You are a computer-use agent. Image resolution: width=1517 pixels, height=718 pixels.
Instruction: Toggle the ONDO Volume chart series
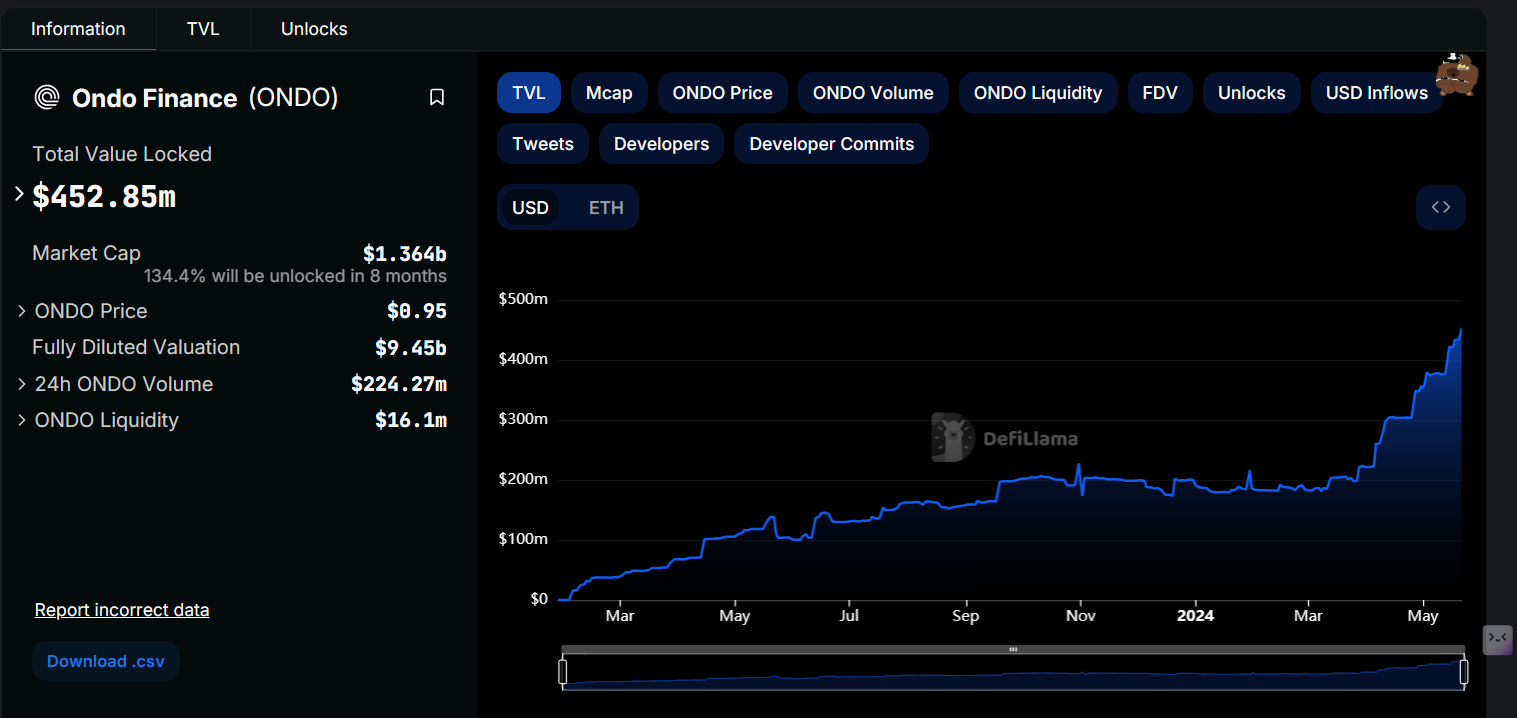tap(873, 93)
